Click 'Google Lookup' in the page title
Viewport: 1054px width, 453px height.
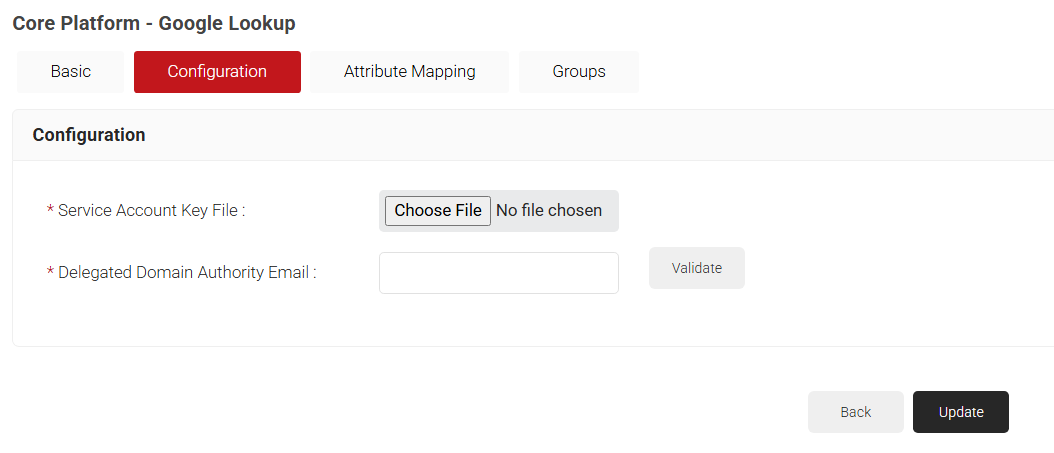point(226,22)
